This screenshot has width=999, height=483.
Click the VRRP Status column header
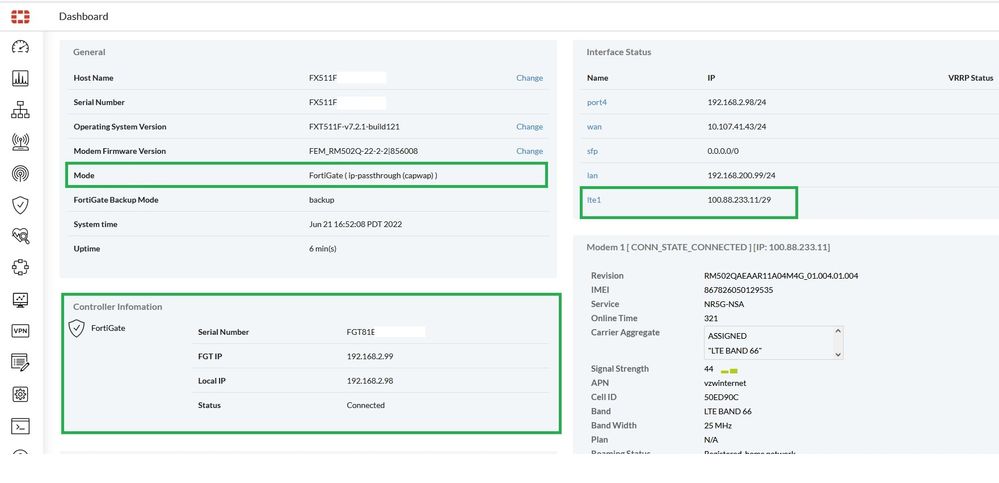pyautogui.click(x=970, y=78)
